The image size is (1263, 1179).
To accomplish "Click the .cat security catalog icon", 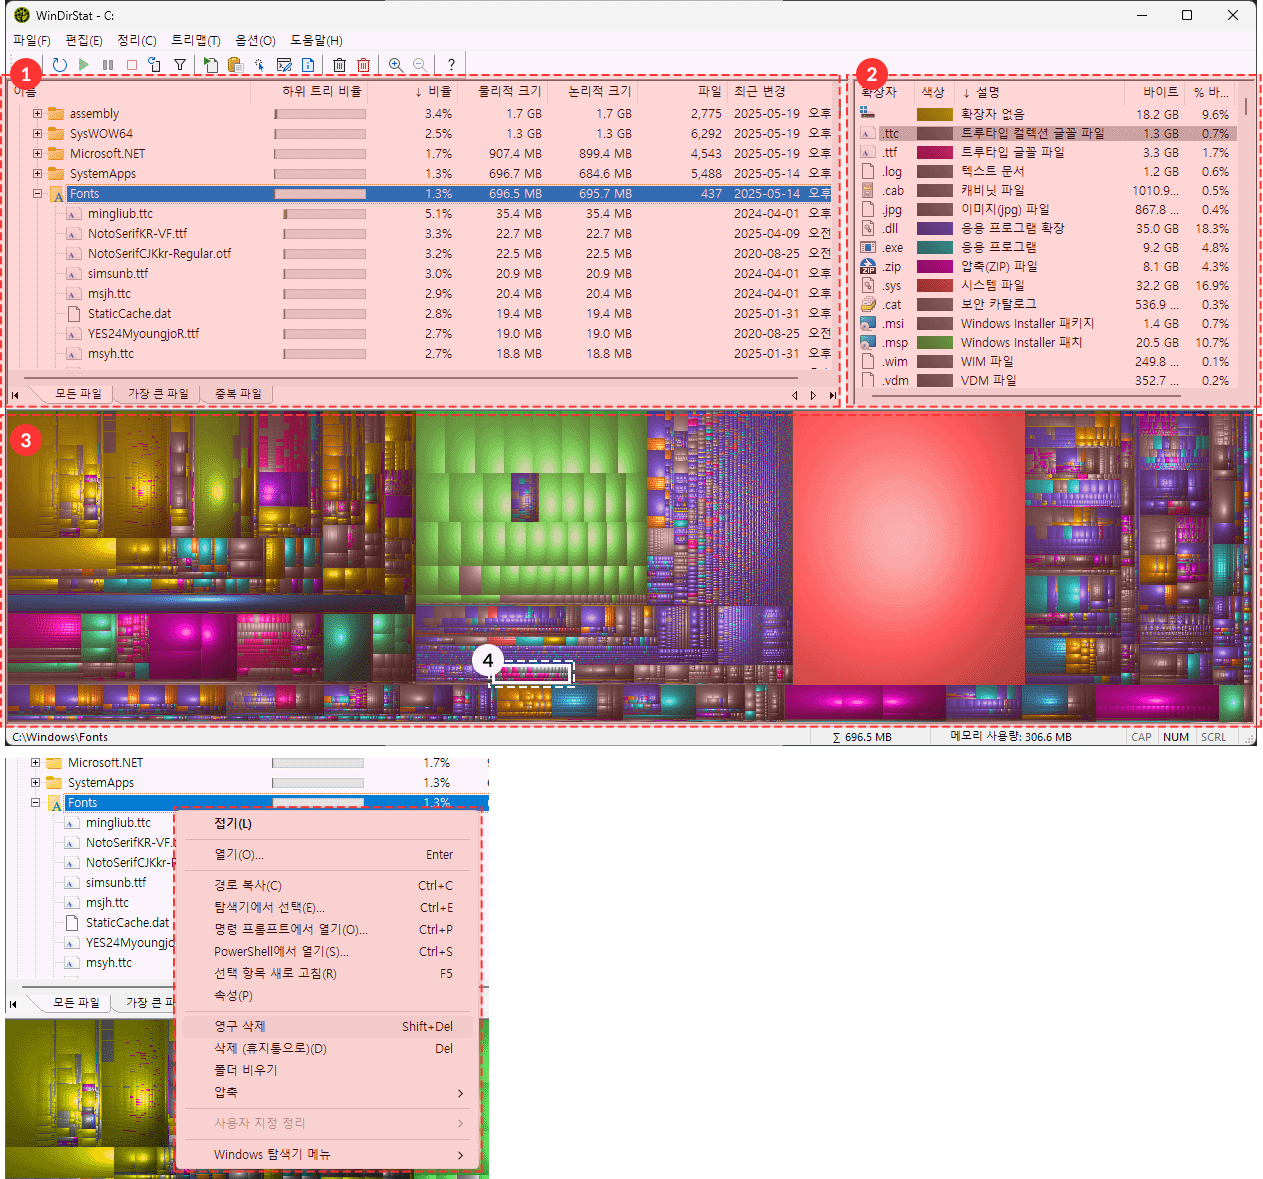I will pyautogui.click(x=868, y=304).
